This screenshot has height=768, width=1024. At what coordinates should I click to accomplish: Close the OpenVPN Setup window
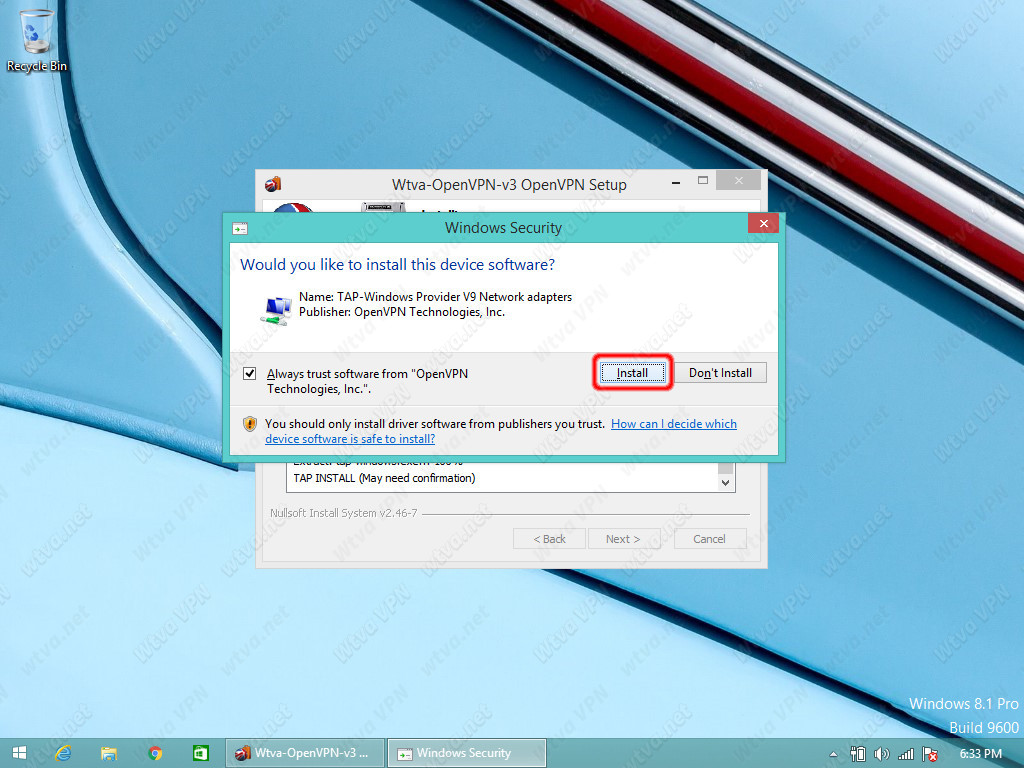click(739, 180)
